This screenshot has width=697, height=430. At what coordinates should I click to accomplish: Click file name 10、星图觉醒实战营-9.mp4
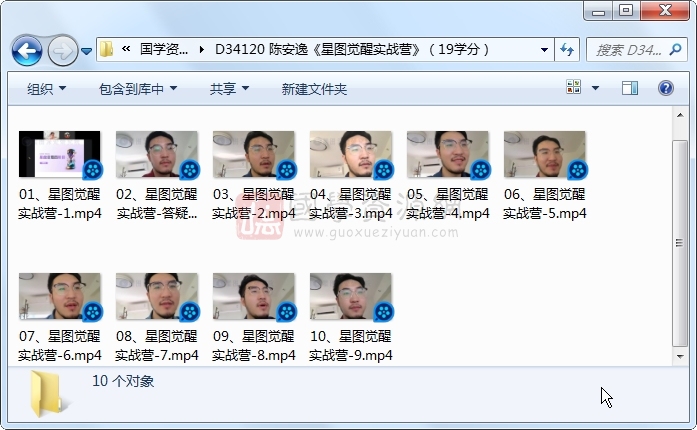(x=351, y=346)
